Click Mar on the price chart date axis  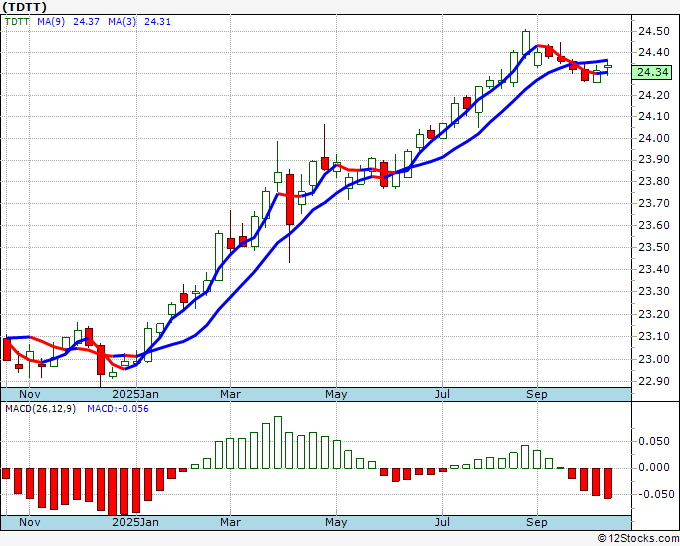point(230,394)
